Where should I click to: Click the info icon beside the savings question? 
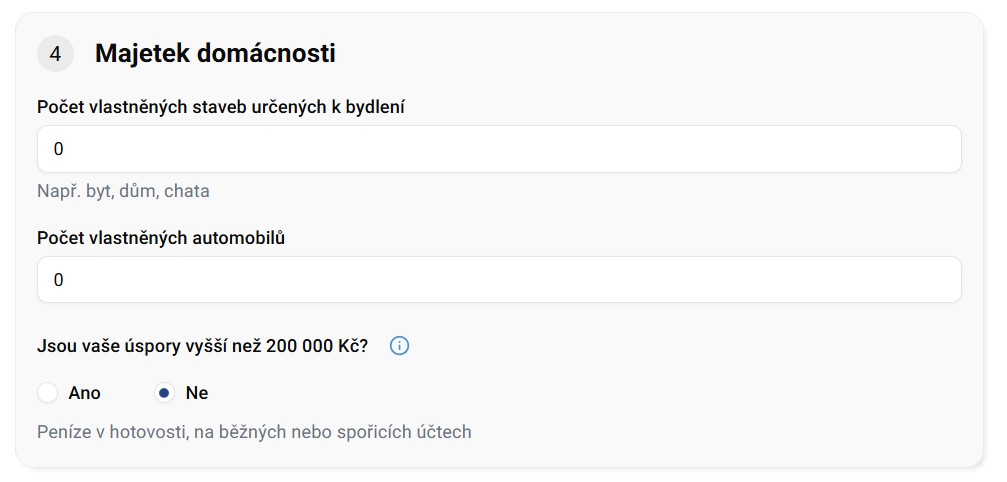tap(399, 346)
